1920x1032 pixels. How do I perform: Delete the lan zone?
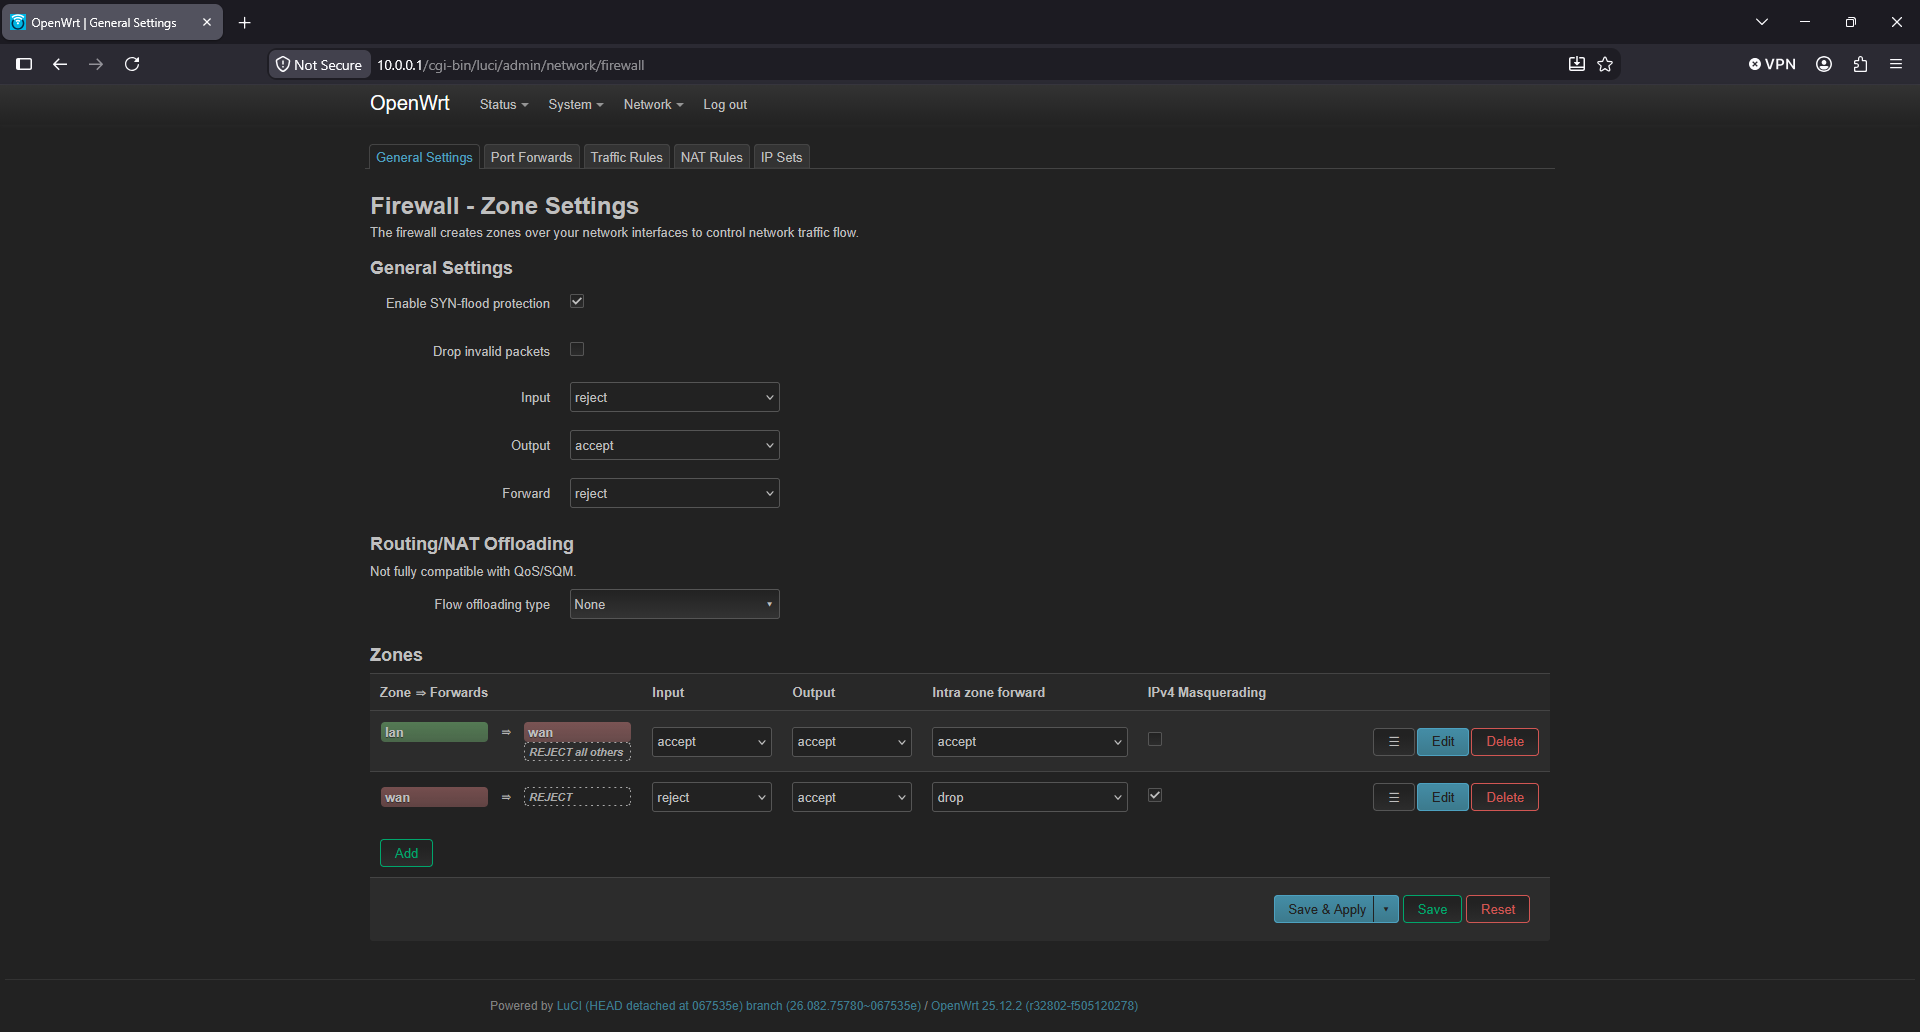pos(1505,742)
